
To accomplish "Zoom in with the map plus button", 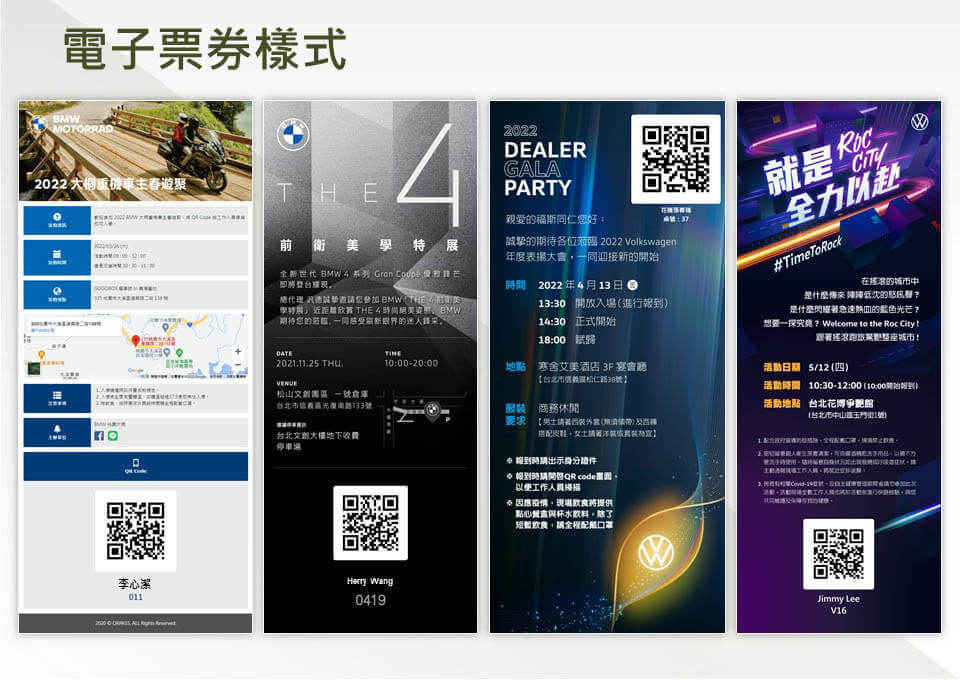I will coord(237,352).
